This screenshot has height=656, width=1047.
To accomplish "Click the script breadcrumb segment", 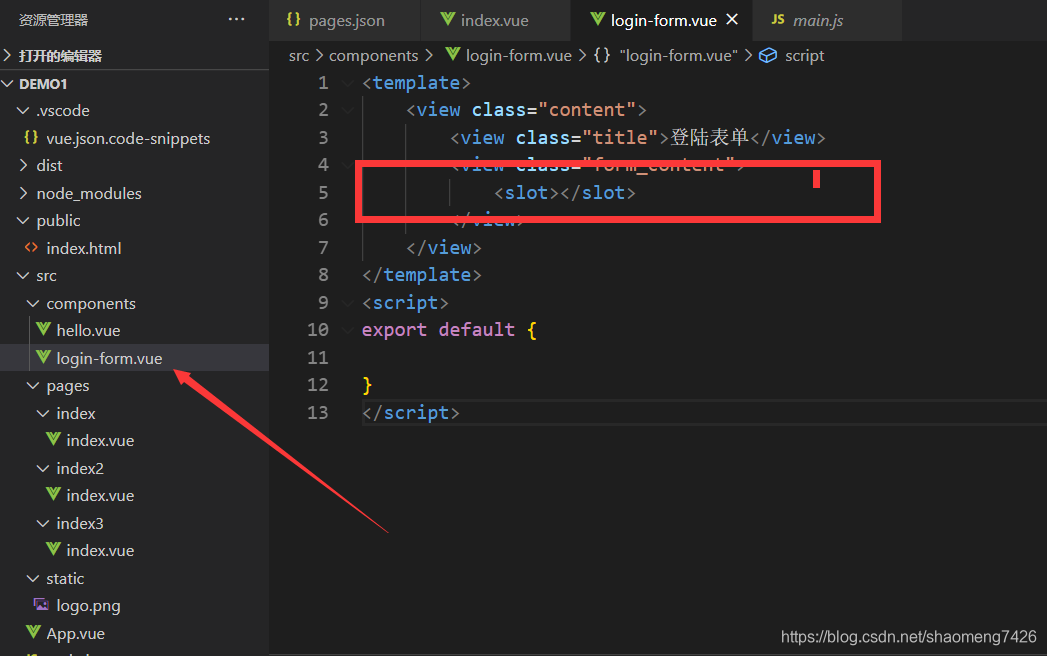I will tap(804, 55).
